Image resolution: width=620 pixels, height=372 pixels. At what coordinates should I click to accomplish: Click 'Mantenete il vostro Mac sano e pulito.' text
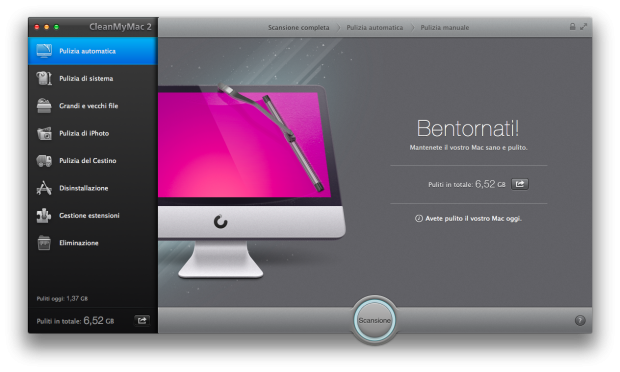click(x=469, y=147)
